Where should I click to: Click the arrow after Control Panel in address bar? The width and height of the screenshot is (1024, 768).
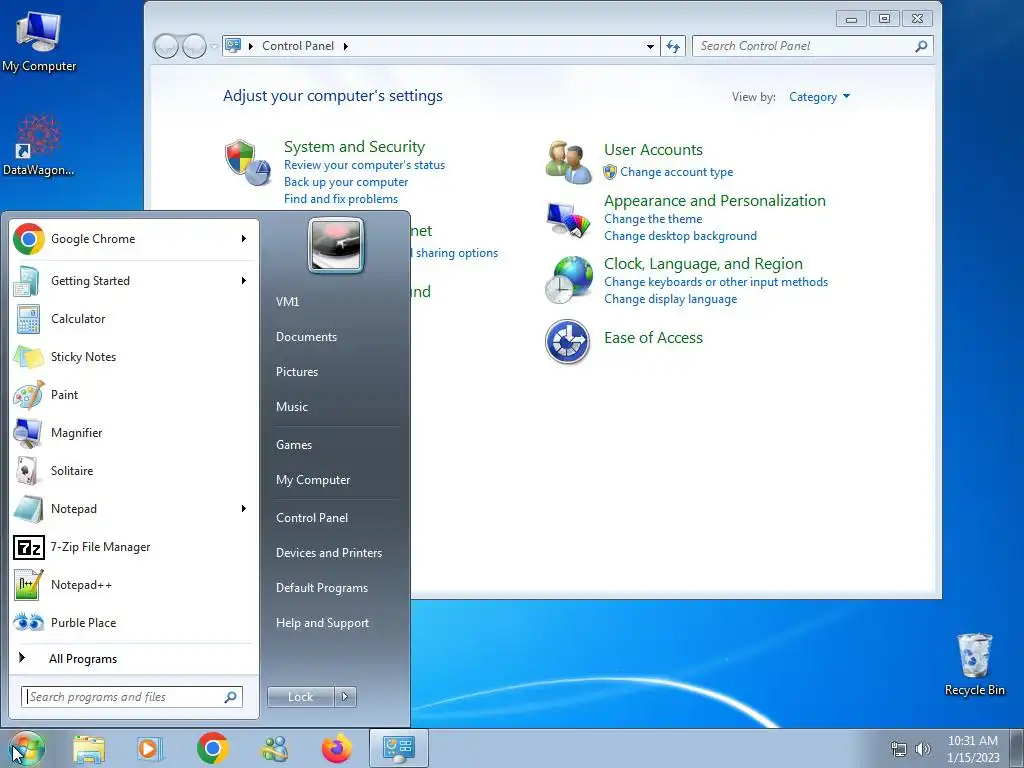(345, 46)
